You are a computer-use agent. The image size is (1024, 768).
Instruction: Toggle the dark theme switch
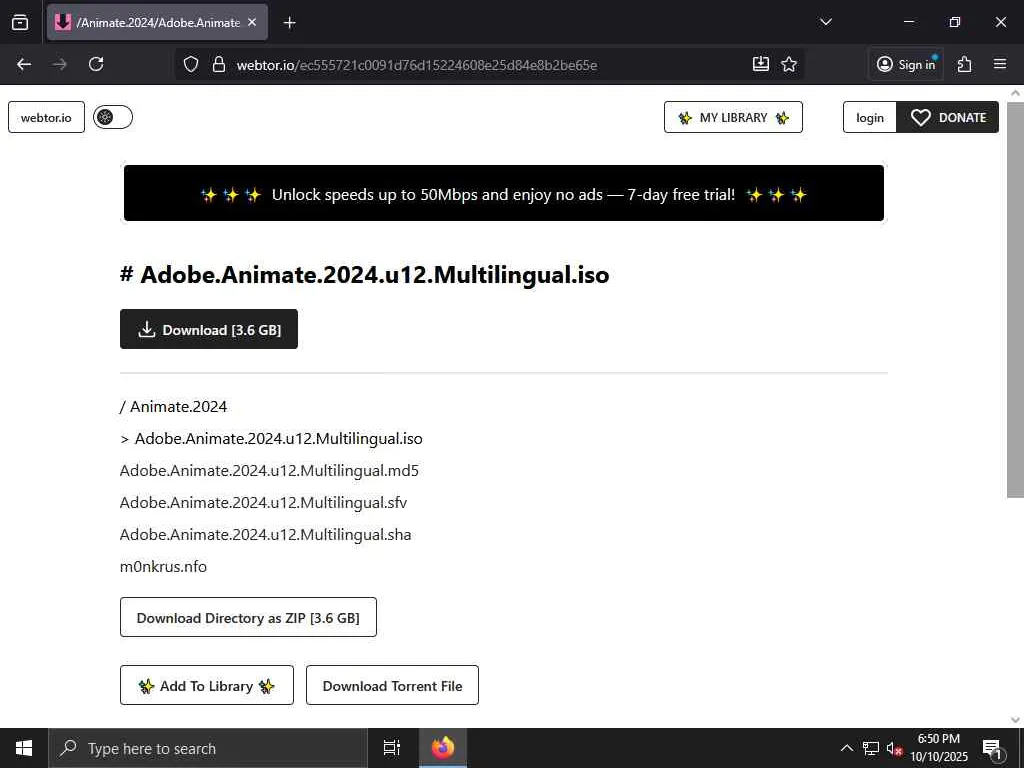[x=113, y=117]
